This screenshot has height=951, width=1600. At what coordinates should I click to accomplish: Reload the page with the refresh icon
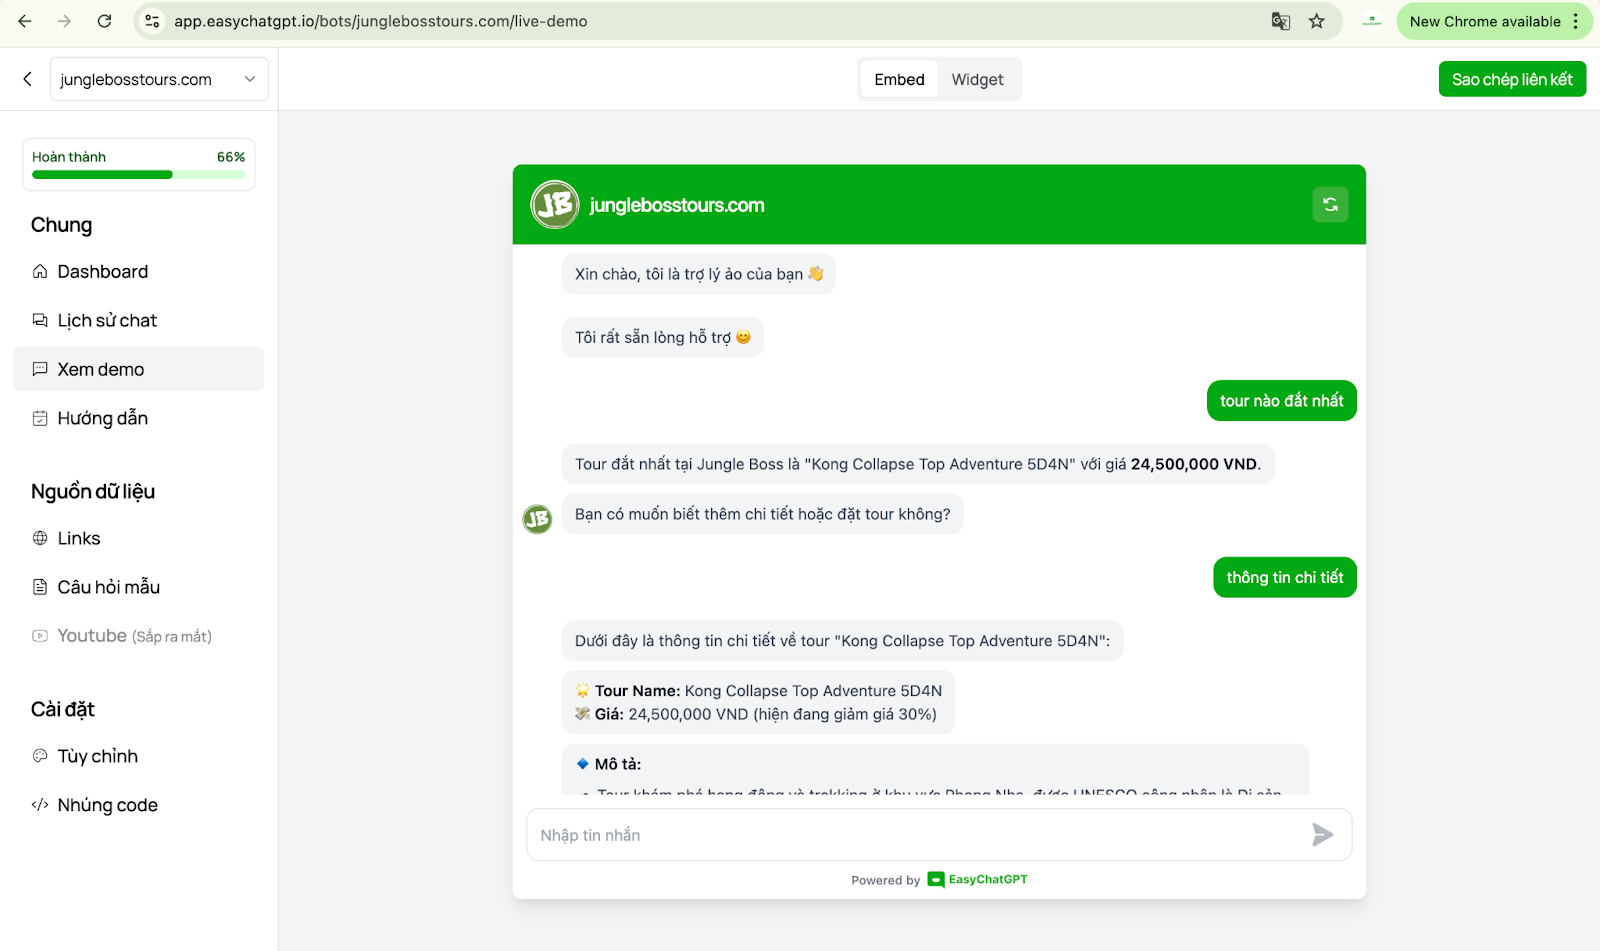point(104,21)
